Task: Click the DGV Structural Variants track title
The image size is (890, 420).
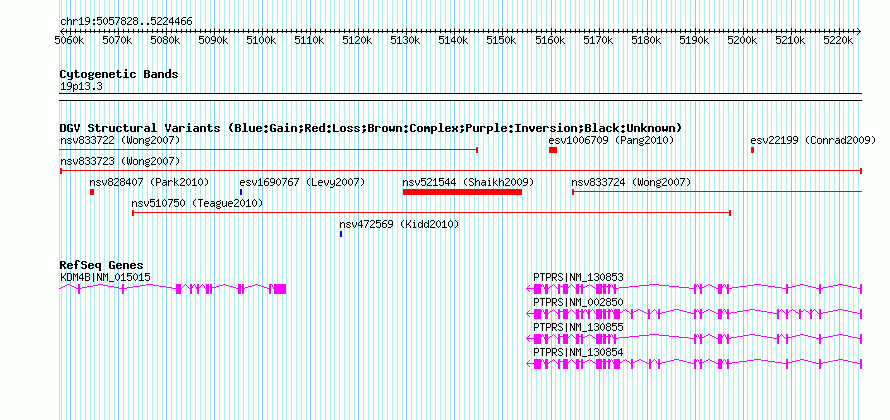Action: click(371, 128)
